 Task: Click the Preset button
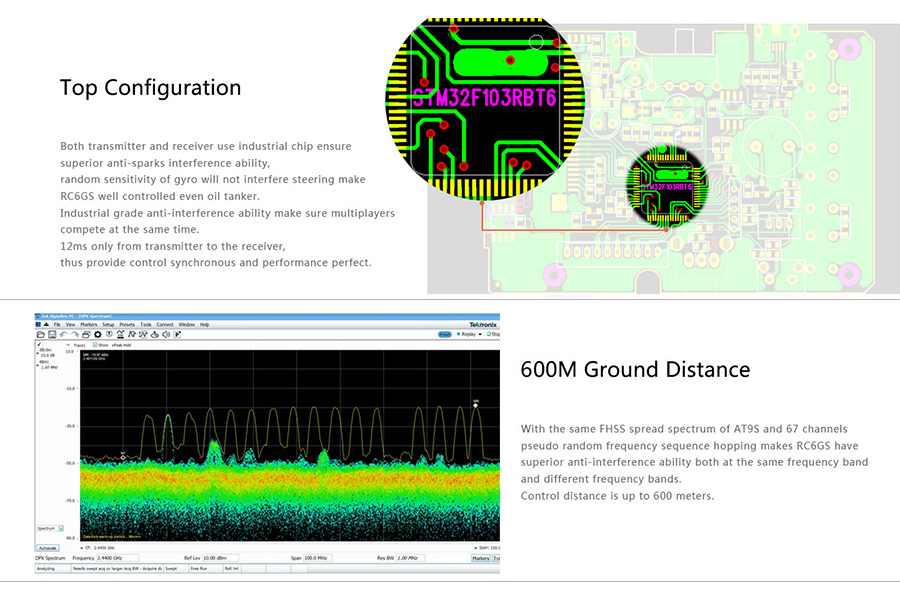[445, 334]
